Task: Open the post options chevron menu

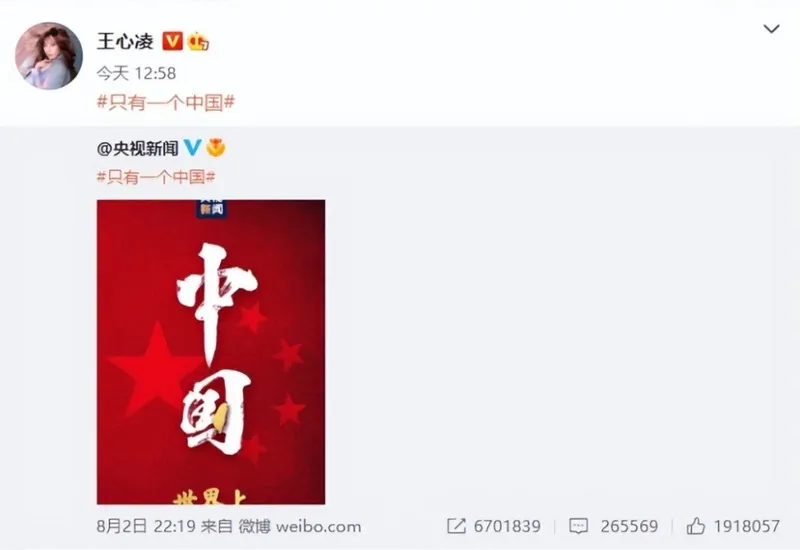Action: pos(771,29)
